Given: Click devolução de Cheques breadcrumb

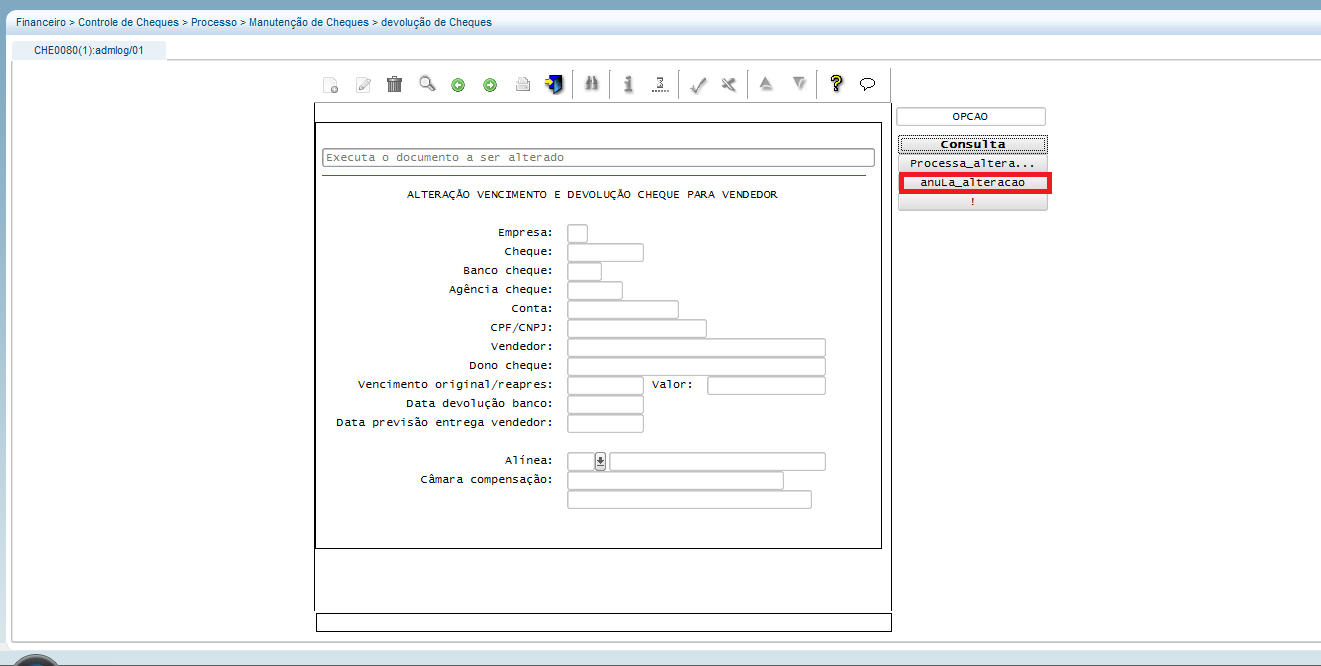Looking at the screenshot, I should pos(436,22).
